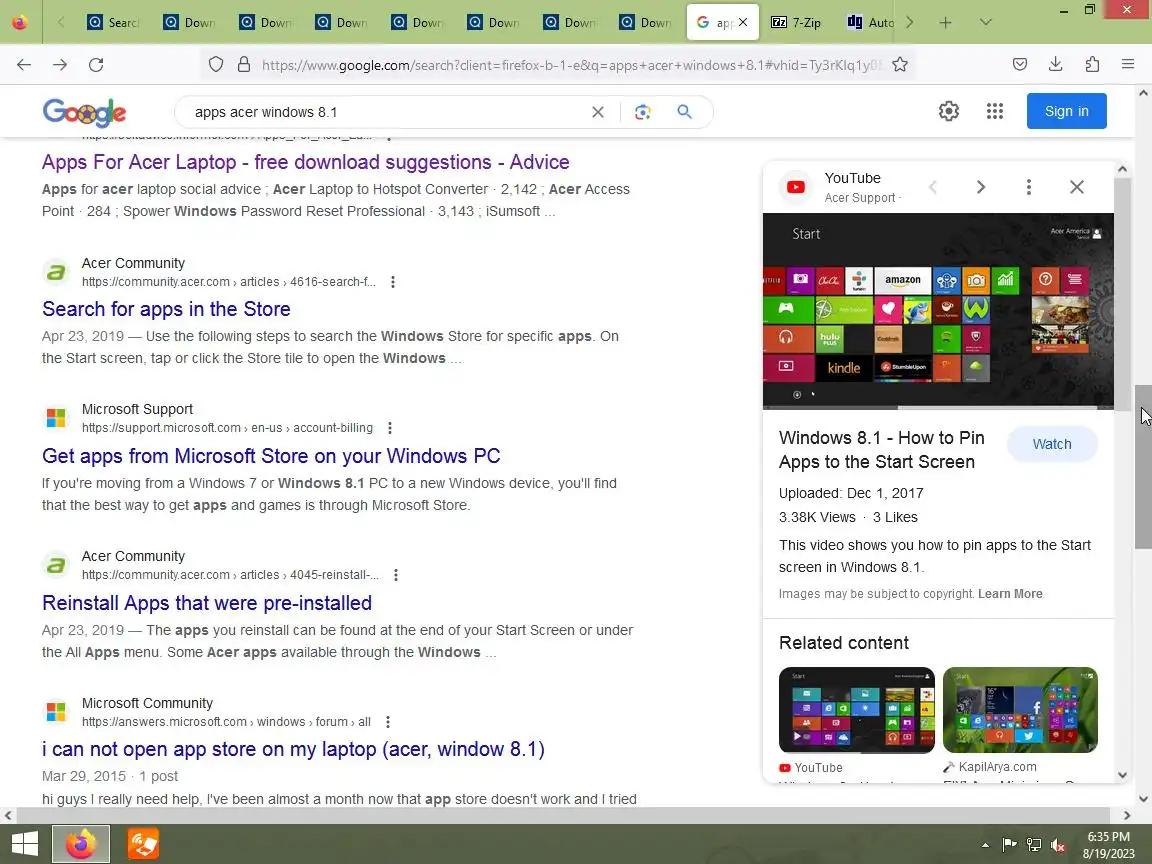Open the network icon in the system tray

[1034, 846]
